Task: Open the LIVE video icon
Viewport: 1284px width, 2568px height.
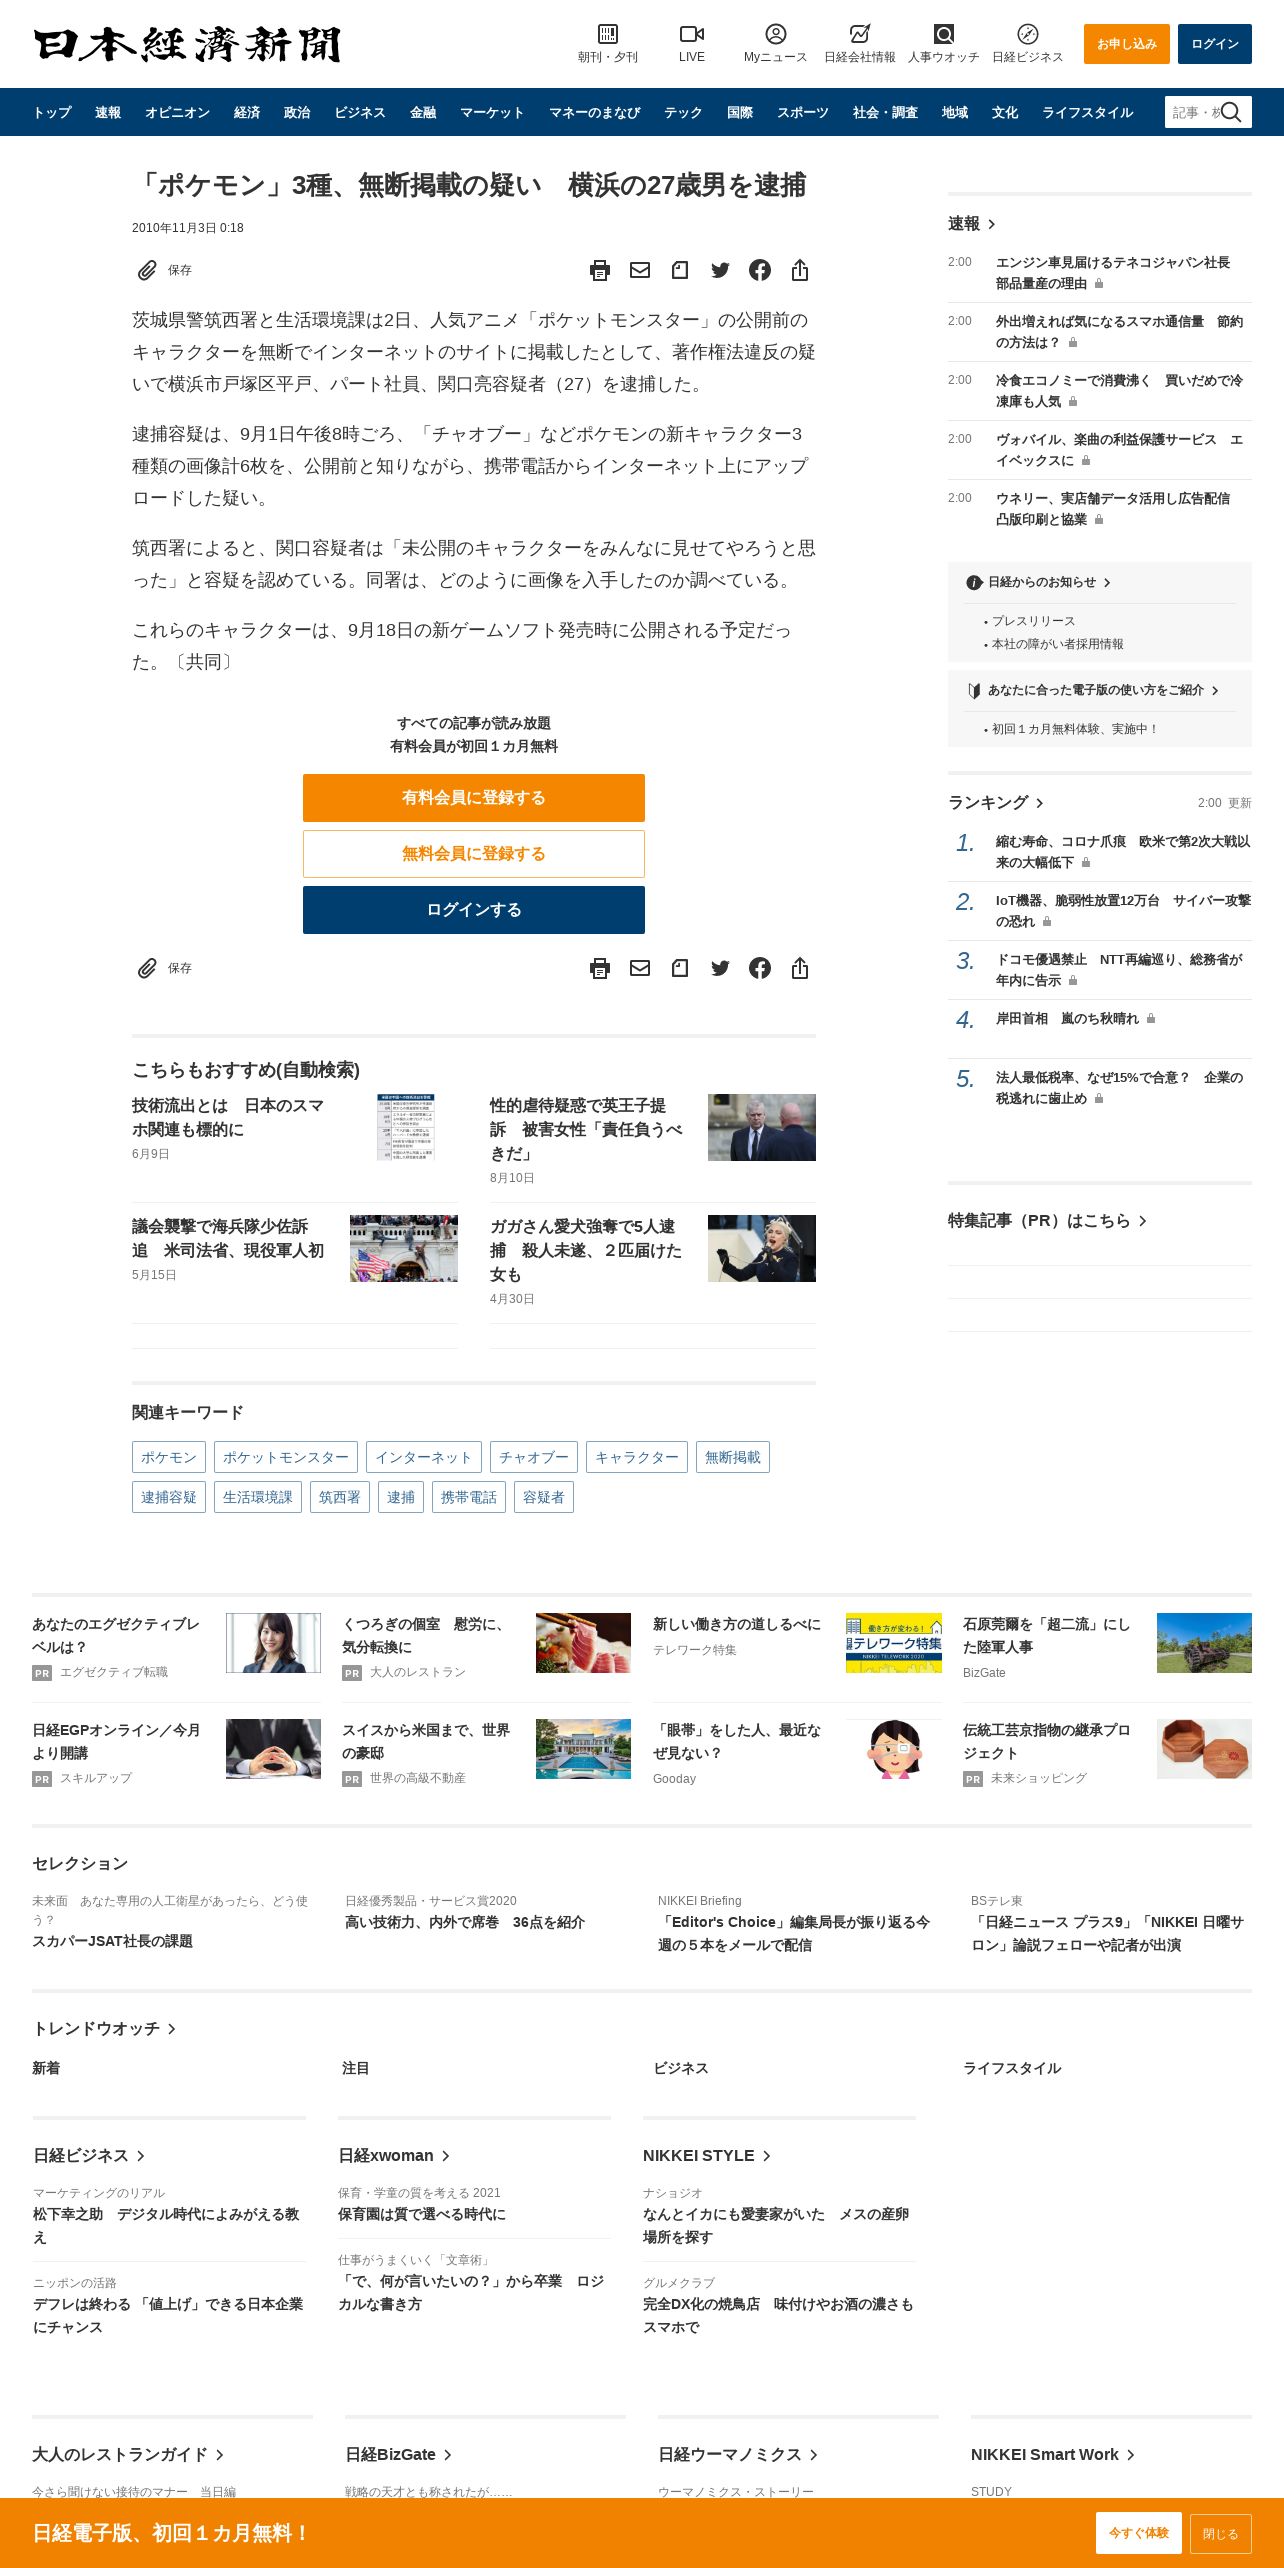Action: pyautogui.click(x=692, y=34)
